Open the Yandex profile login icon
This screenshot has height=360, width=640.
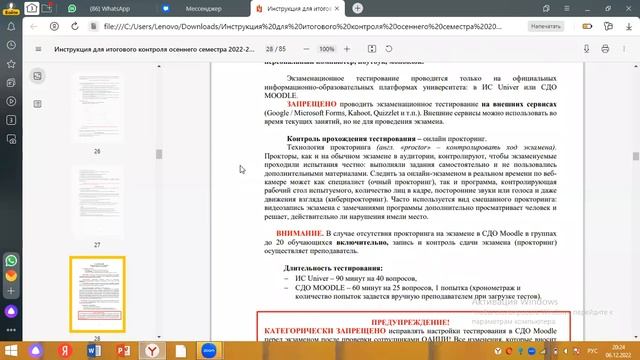point(11,8)
